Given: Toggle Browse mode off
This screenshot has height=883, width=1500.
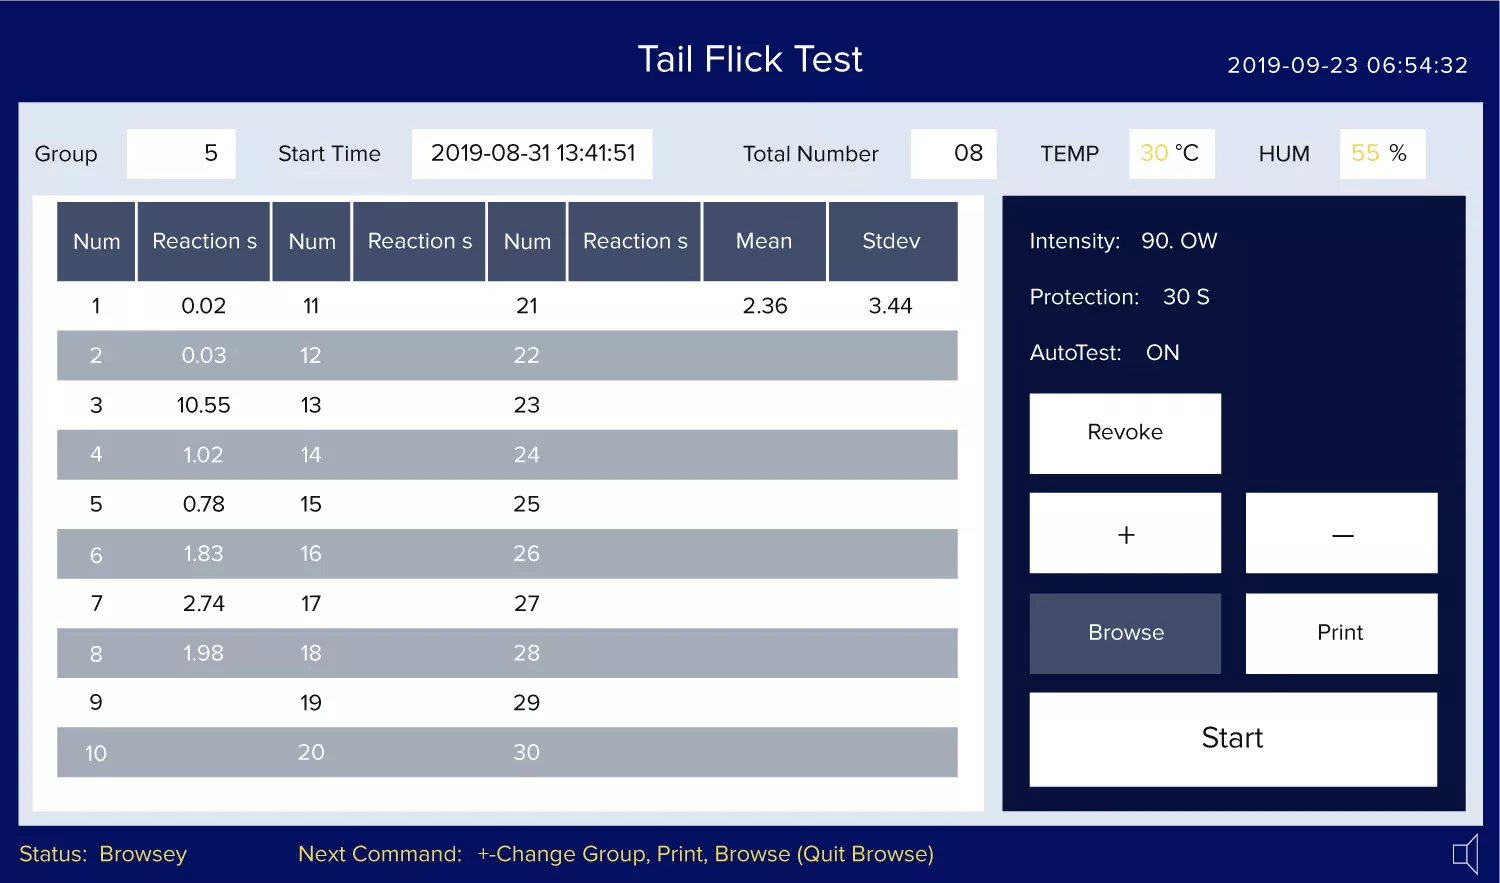Looking at the screenshot, I should click(1125, 633).
